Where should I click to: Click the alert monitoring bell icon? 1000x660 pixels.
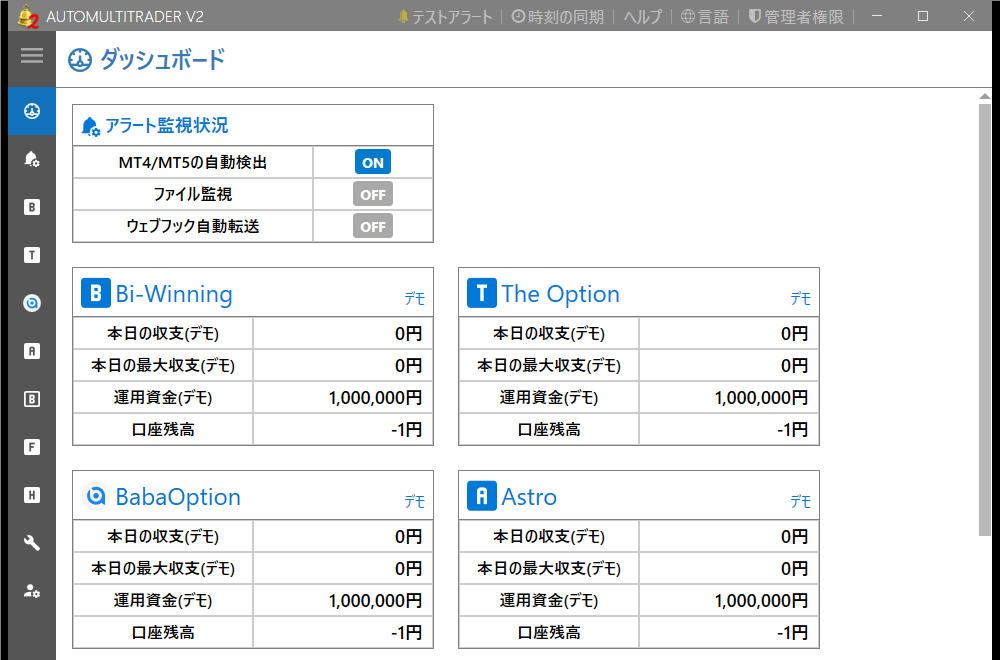(x=91, y=126)
